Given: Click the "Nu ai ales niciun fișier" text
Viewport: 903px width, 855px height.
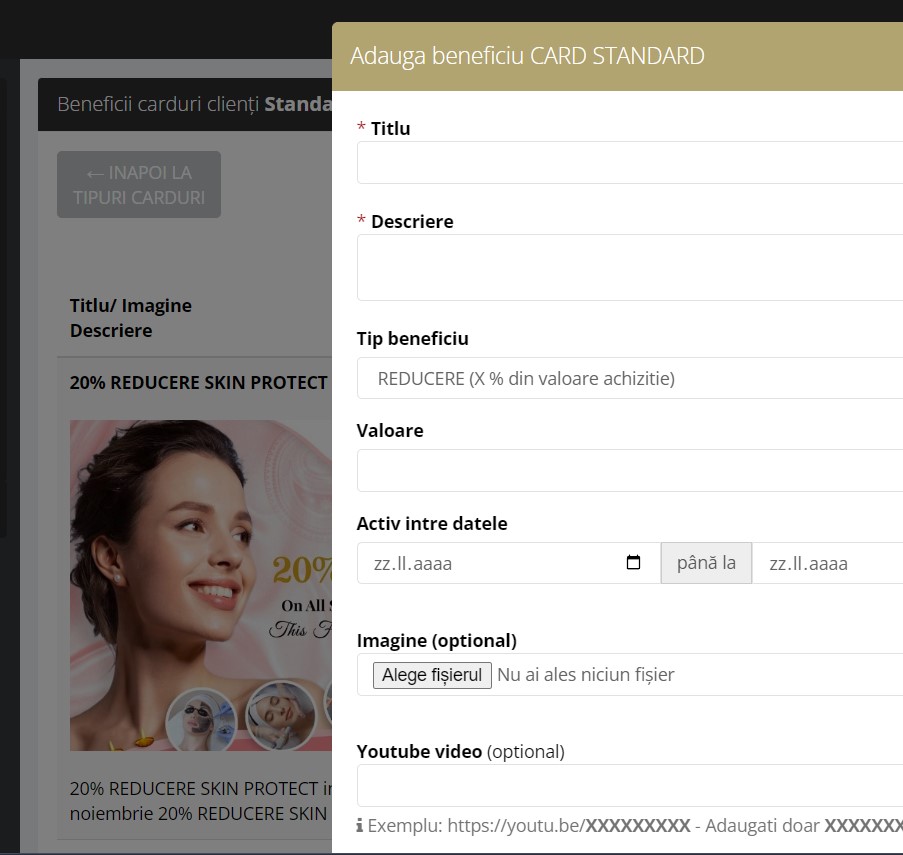Looking at the screenshot, I should tap(586, 675).
